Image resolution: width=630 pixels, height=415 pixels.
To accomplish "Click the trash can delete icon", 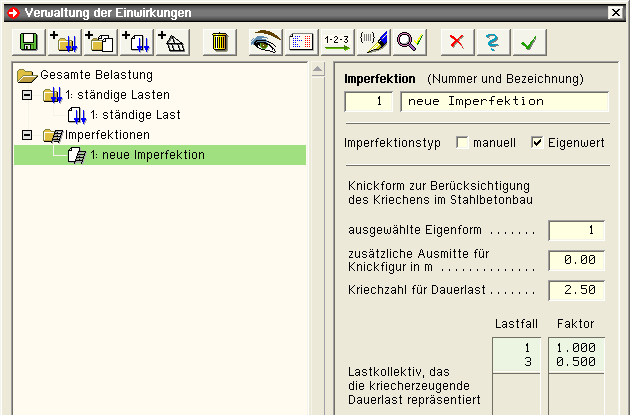I will 219,41.
